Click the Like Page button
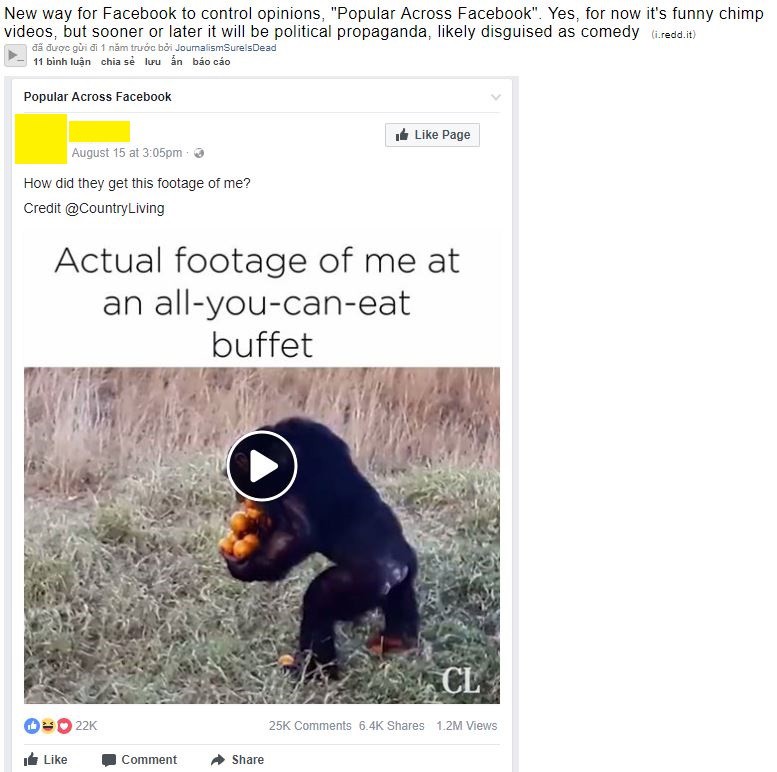The width and height of the screenshot is (777, 772). pyautogui.click(x=432, y=135)
